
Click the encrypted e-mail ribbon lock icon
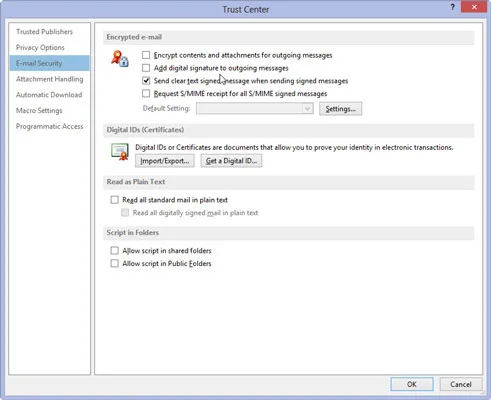pyautogui.click(x=119, y=58)
